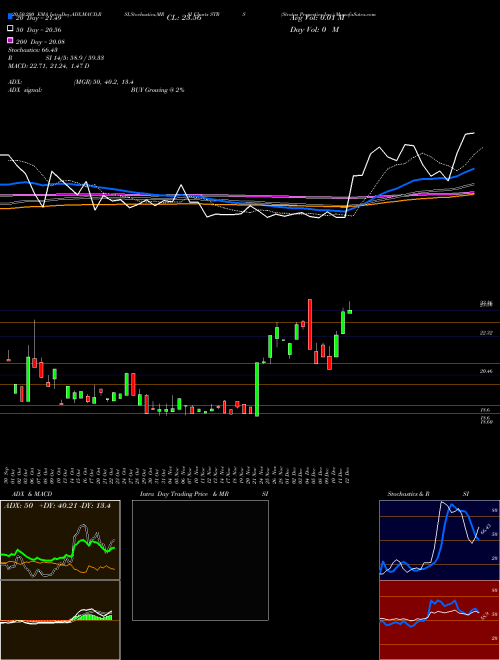The width and height of the screenshot is (500, 660).
Task: Click the ADX '(MGR) 50, 40.2, 13.4' values
Action: point(104,82)
